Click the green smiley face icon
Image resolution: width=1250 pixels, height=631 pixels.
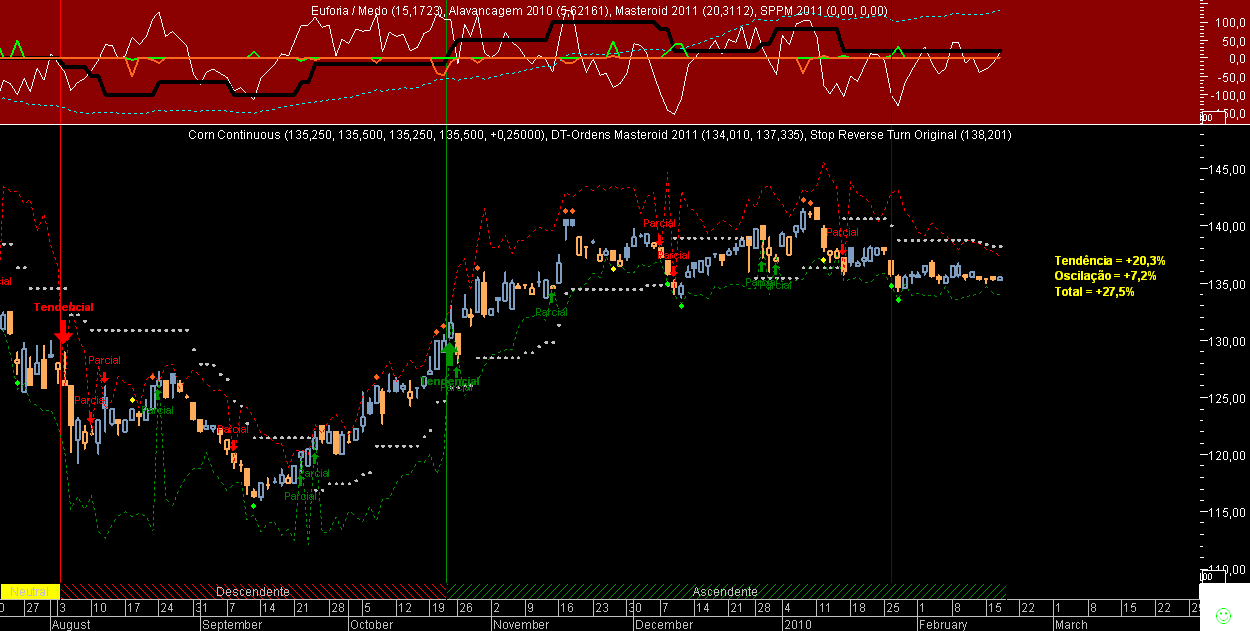(x=1221, y=614)
